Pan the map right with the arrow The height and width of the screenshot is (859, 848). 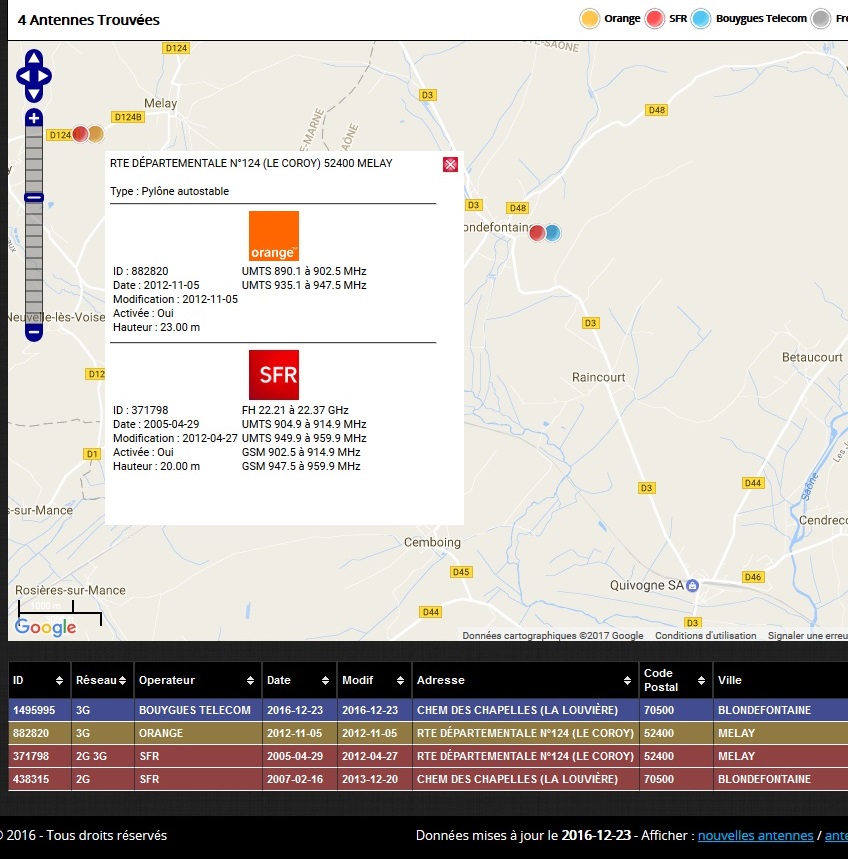point(45,76)
